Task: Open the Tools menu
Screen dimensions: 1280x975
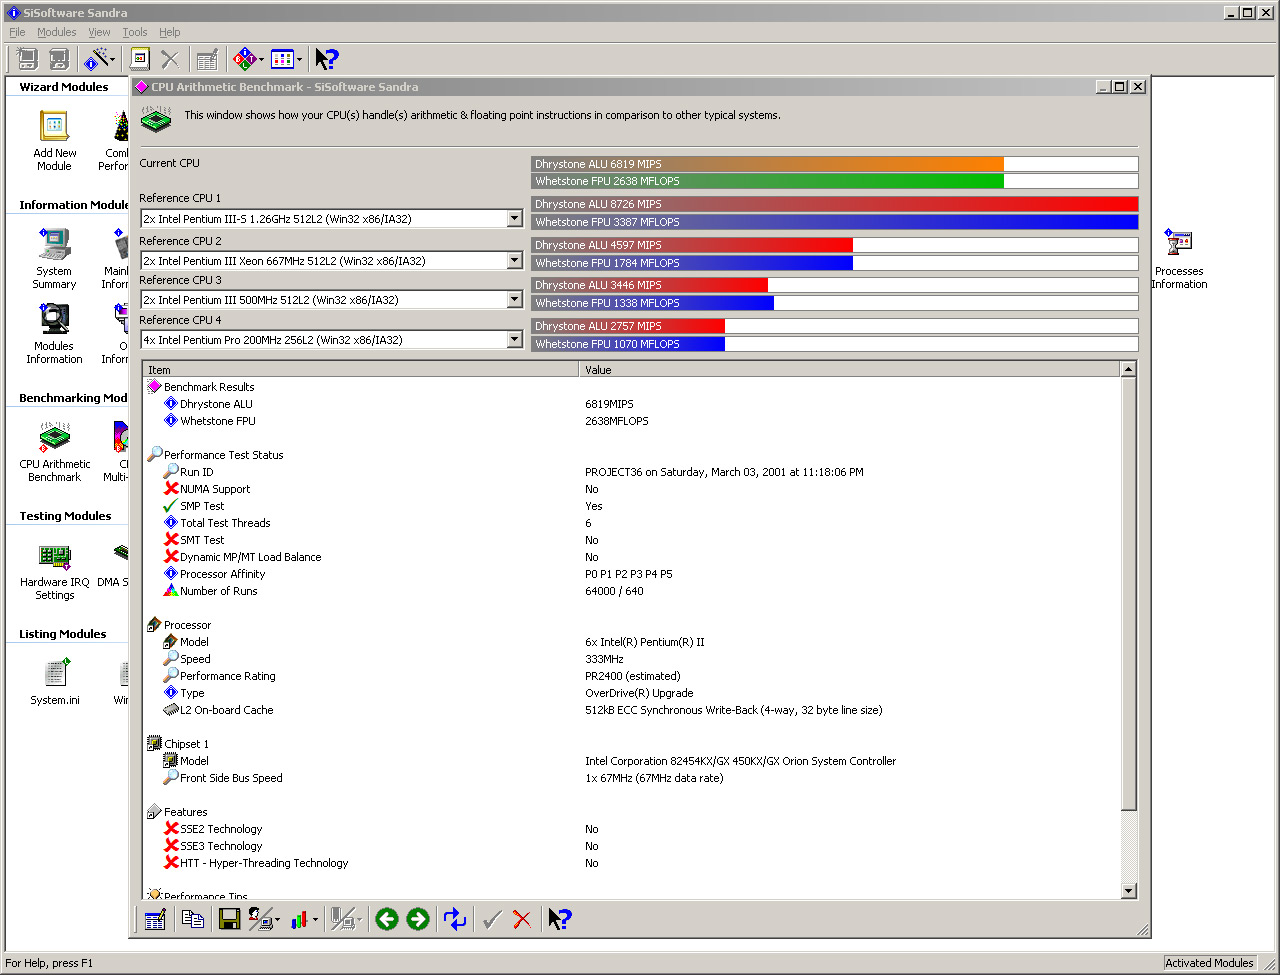Action: (x=134, y=32)
